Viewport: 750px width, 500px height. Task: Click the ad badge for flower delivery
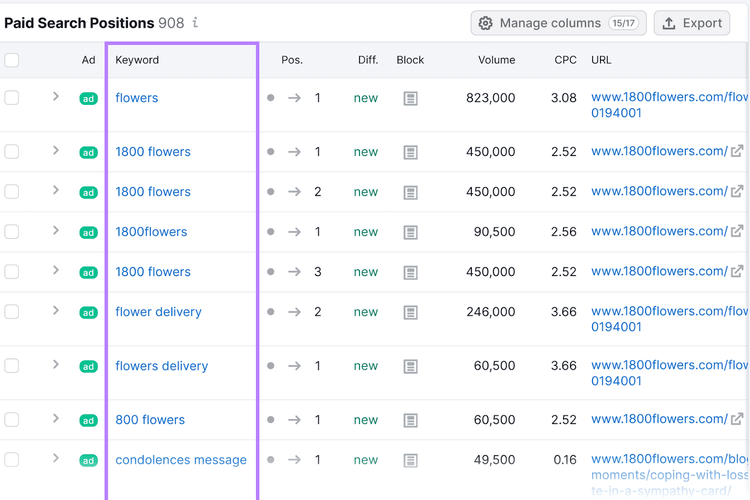coord(88,312)
